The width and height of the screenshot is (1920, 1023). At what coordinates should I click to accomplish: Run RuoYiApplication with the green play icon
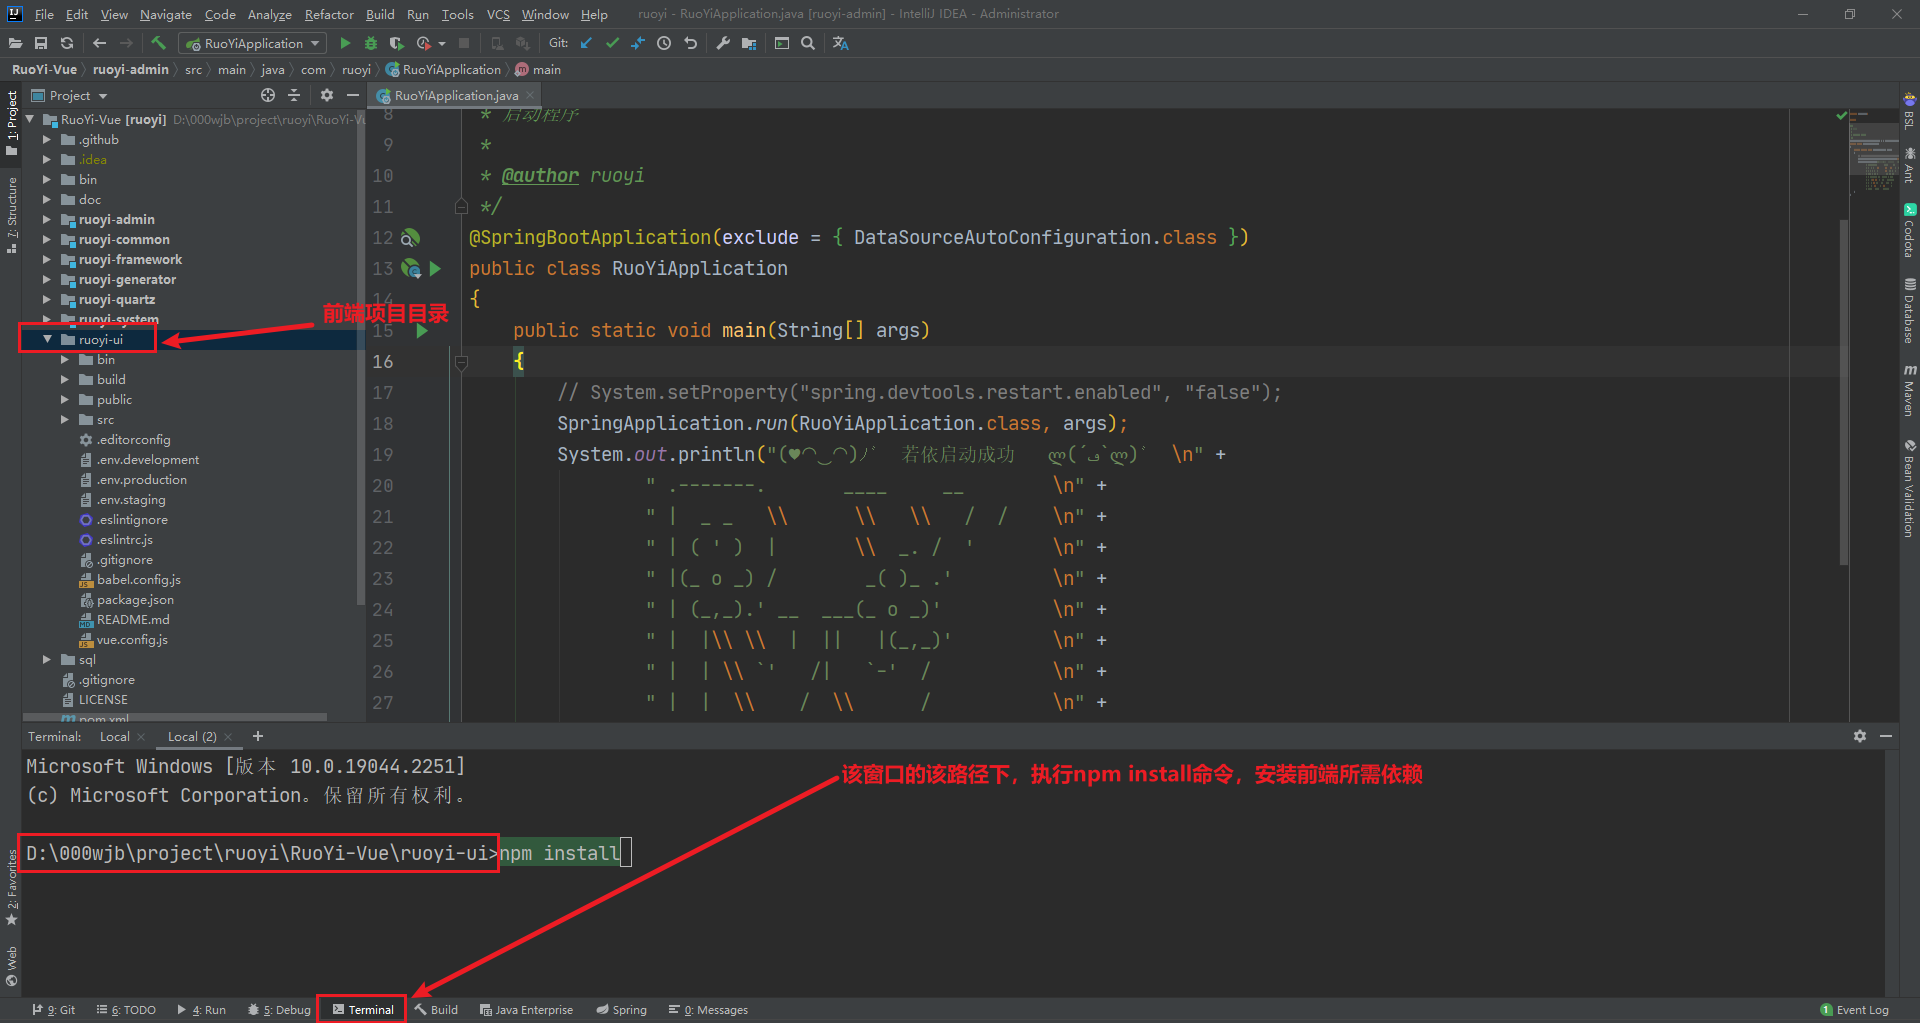point(345,43)
